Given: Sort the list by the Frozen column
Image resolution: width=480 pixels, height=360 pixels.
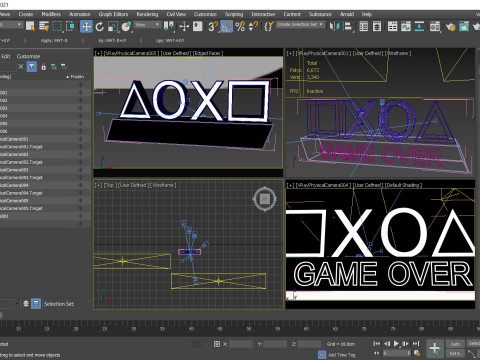Looking at the screenshot, I should coord(77,77).
